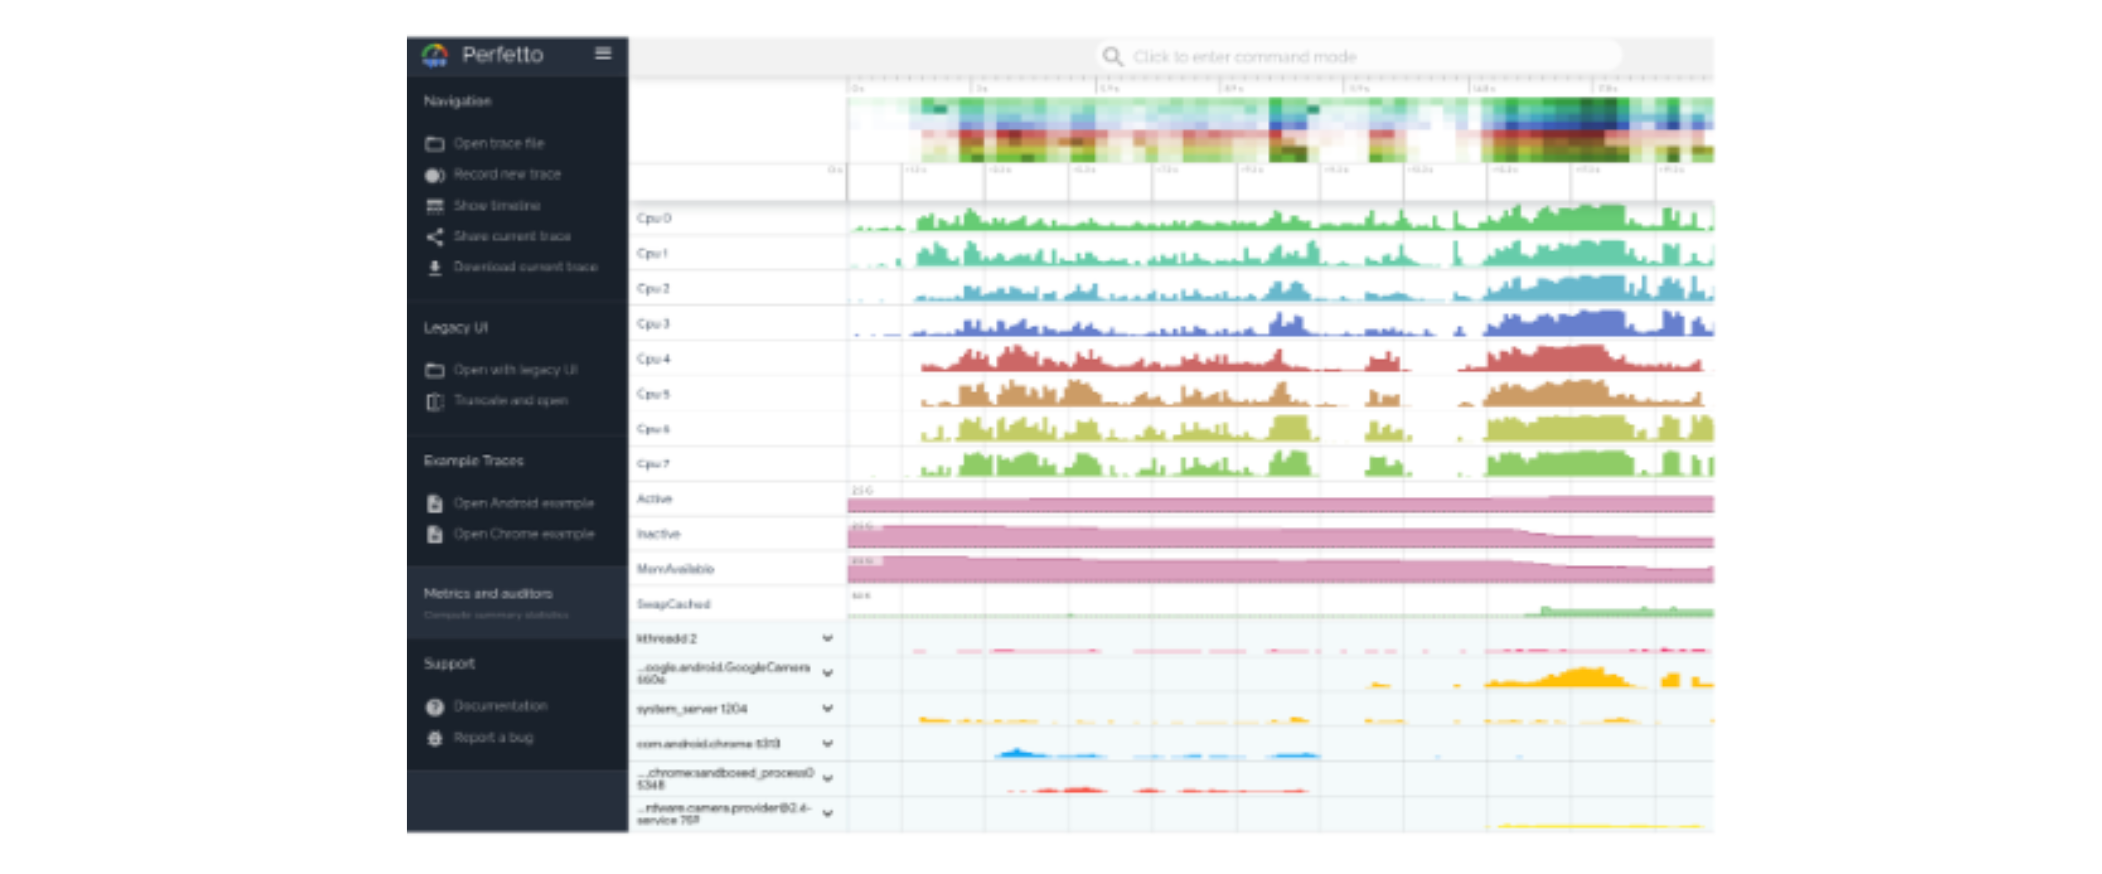
Task: Click the Open Chrome example file icon
Action: [434, 534]
